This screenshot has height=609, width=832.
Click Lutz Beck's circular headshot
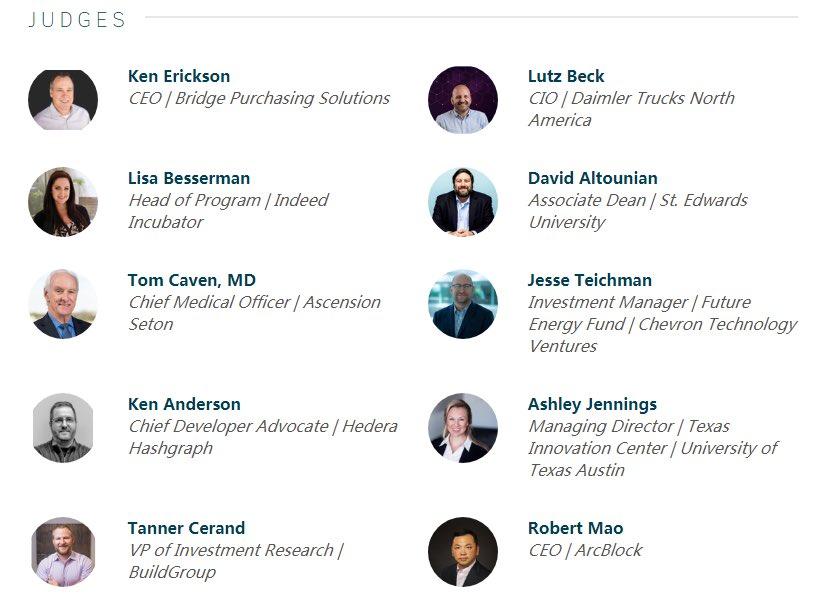pos(463,100)
